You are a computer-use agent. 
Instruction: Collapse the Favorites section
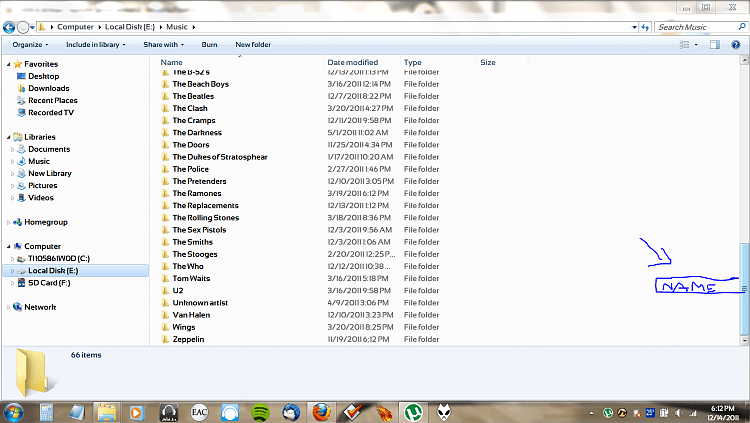point(9,64)
